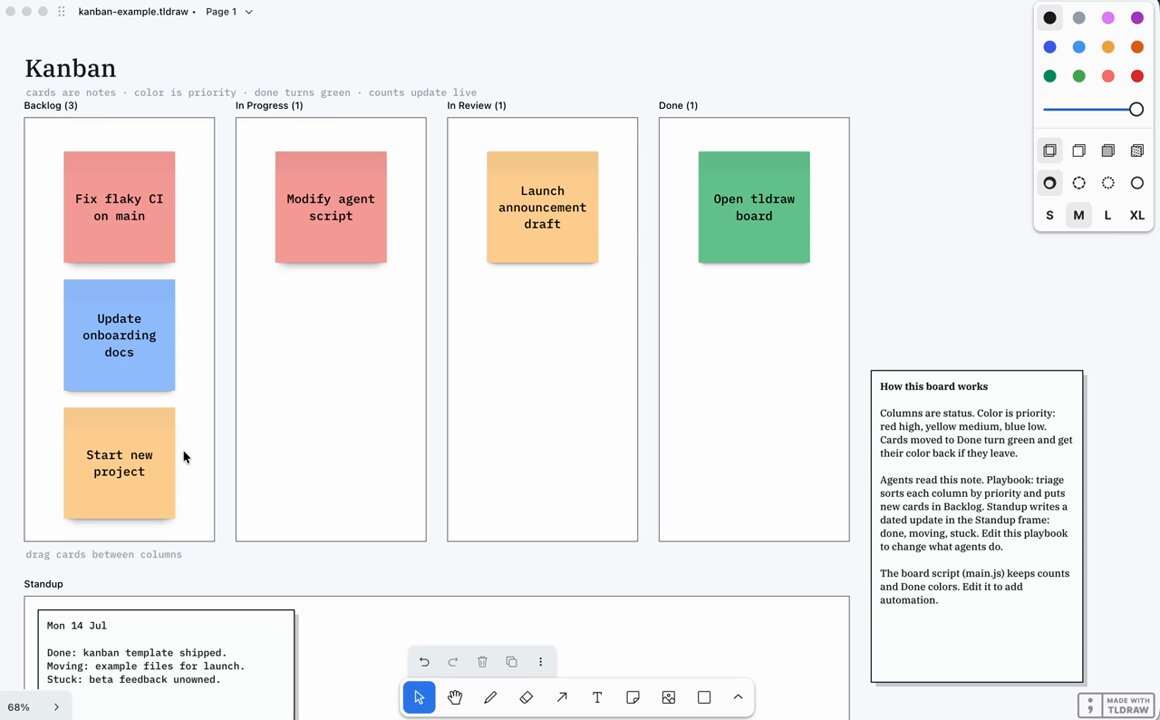The height and width of the screenshot is (720, 1160).
Task: Click the kanban-example.tldraw file name
Action: pyautogui.click(x=133, y=12)
